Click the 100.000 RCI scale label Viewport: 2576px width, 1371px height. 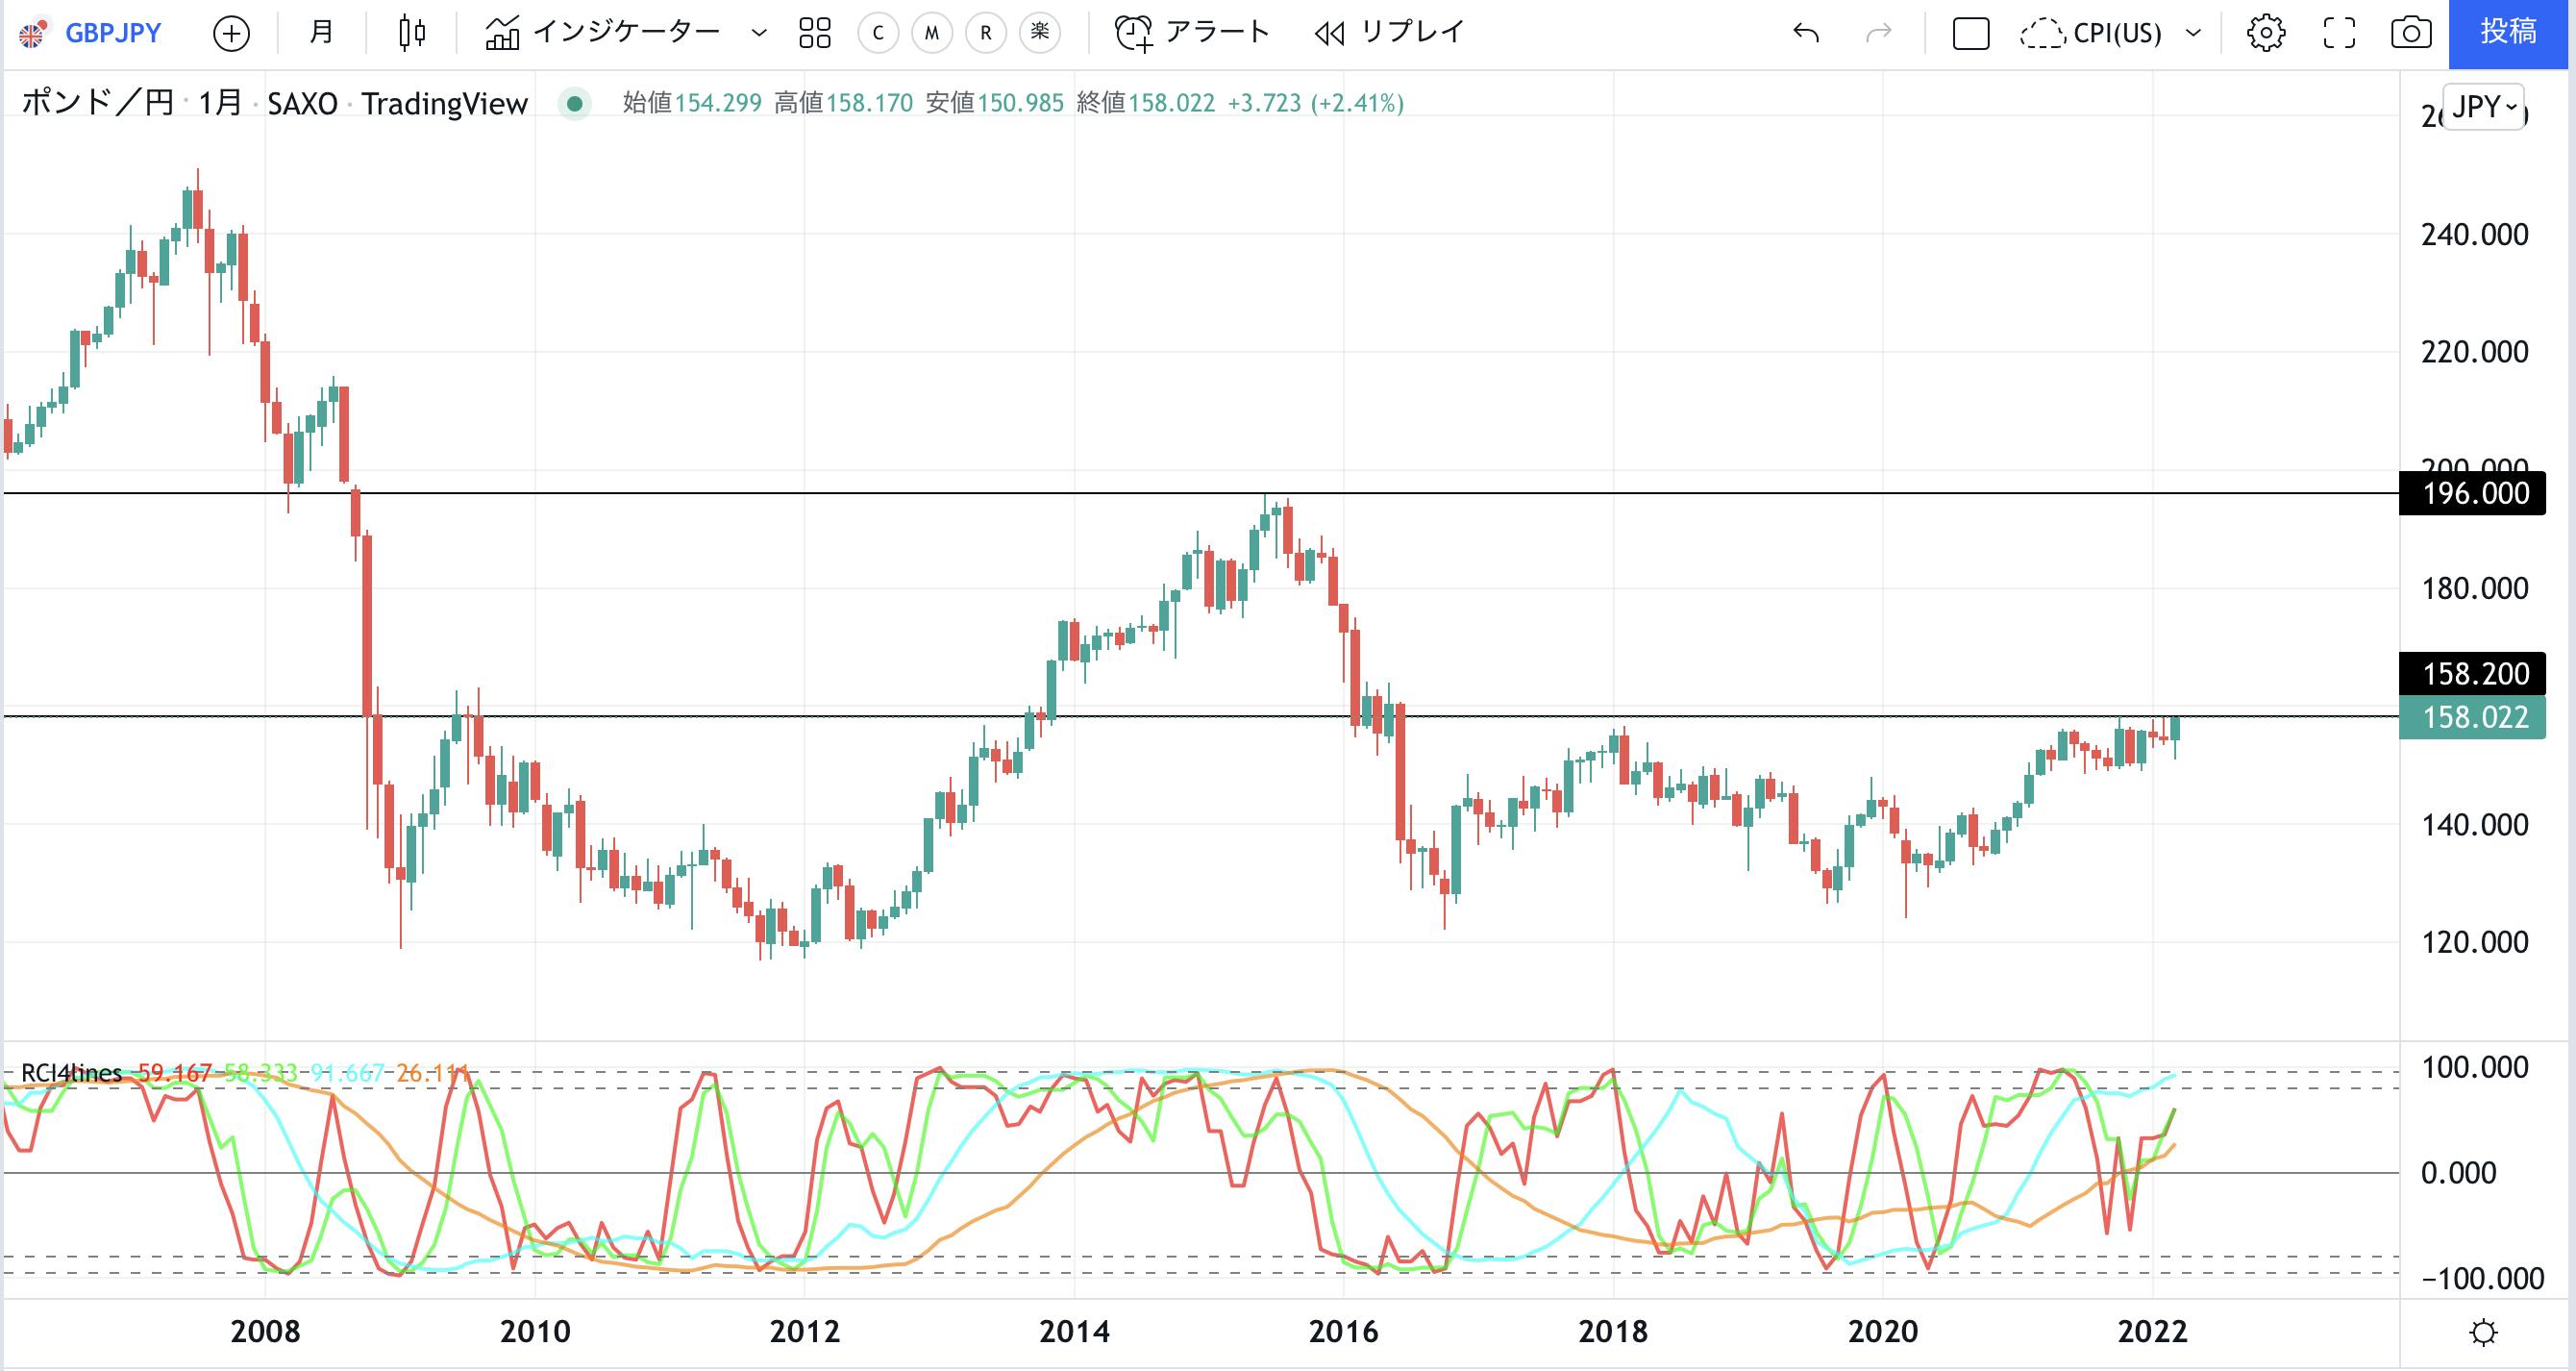tap(2474, 1068)
